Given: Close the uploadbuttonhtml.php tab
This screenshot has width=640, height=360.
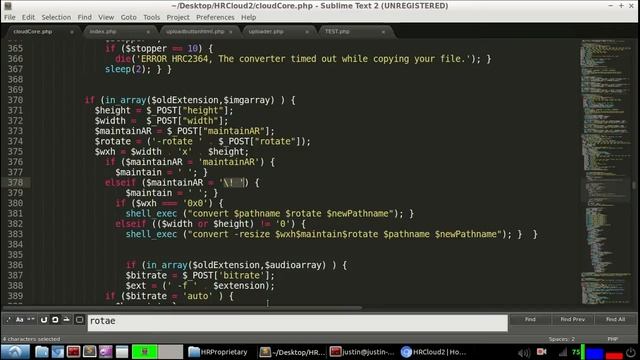Looking at the screenshot, I should 231,32.
